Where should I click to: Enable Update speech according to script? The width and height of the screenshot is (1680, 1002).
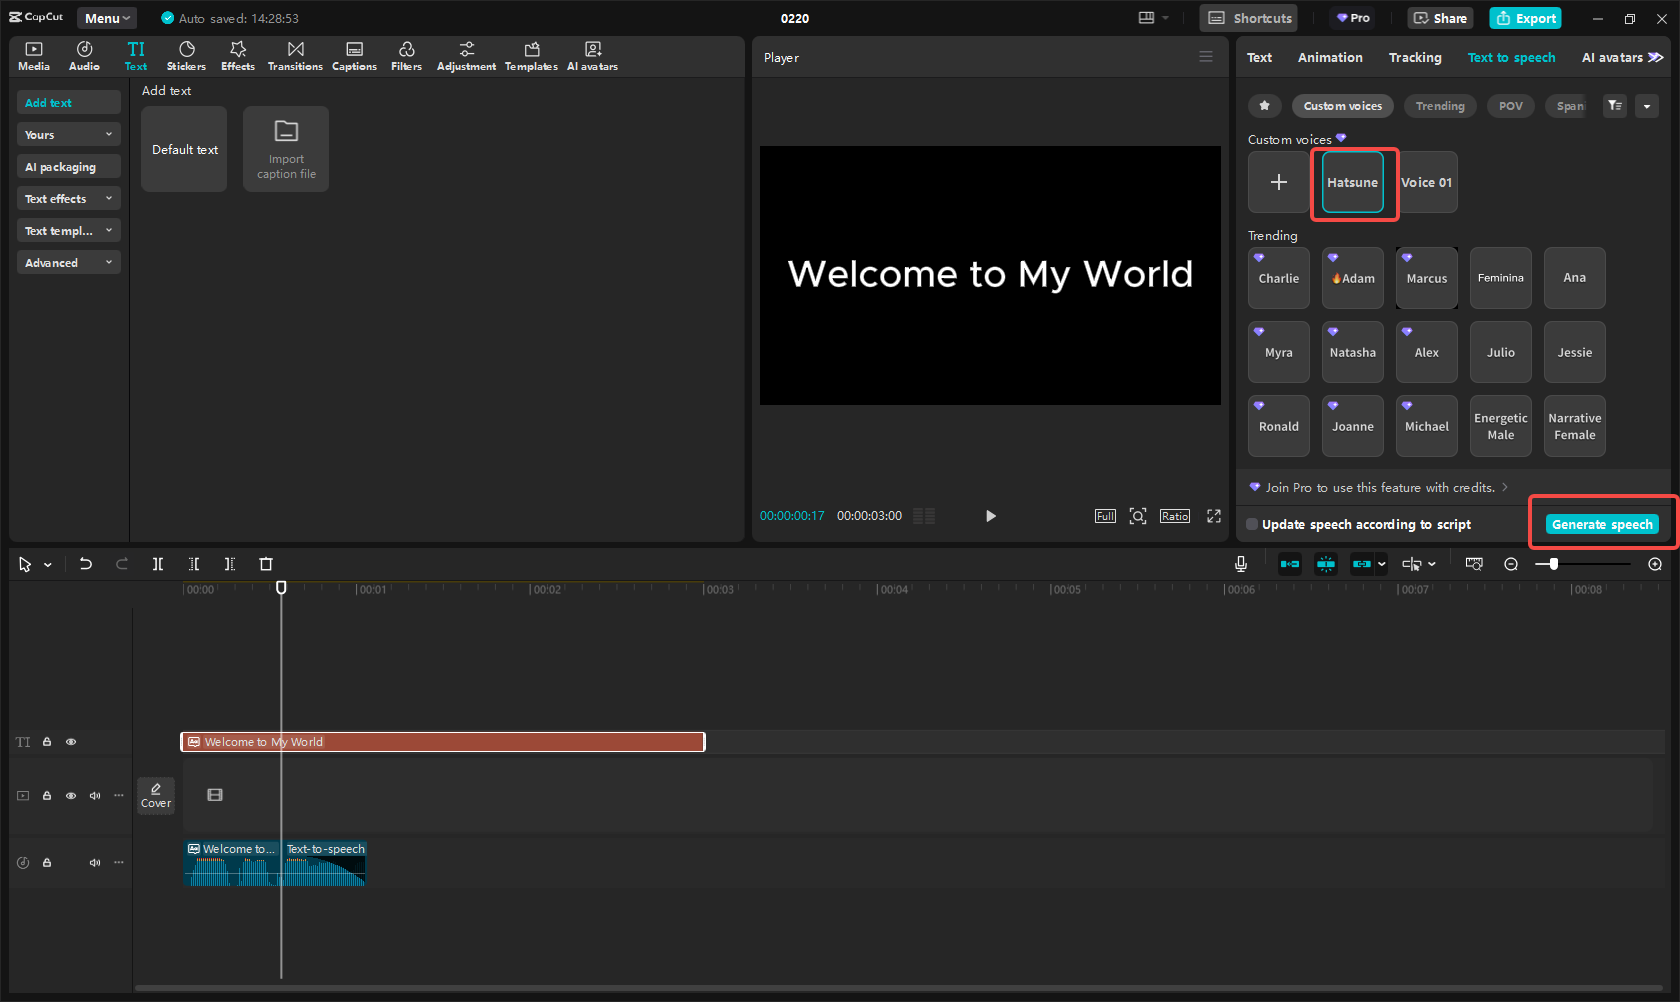click(x=1252, y=525)
